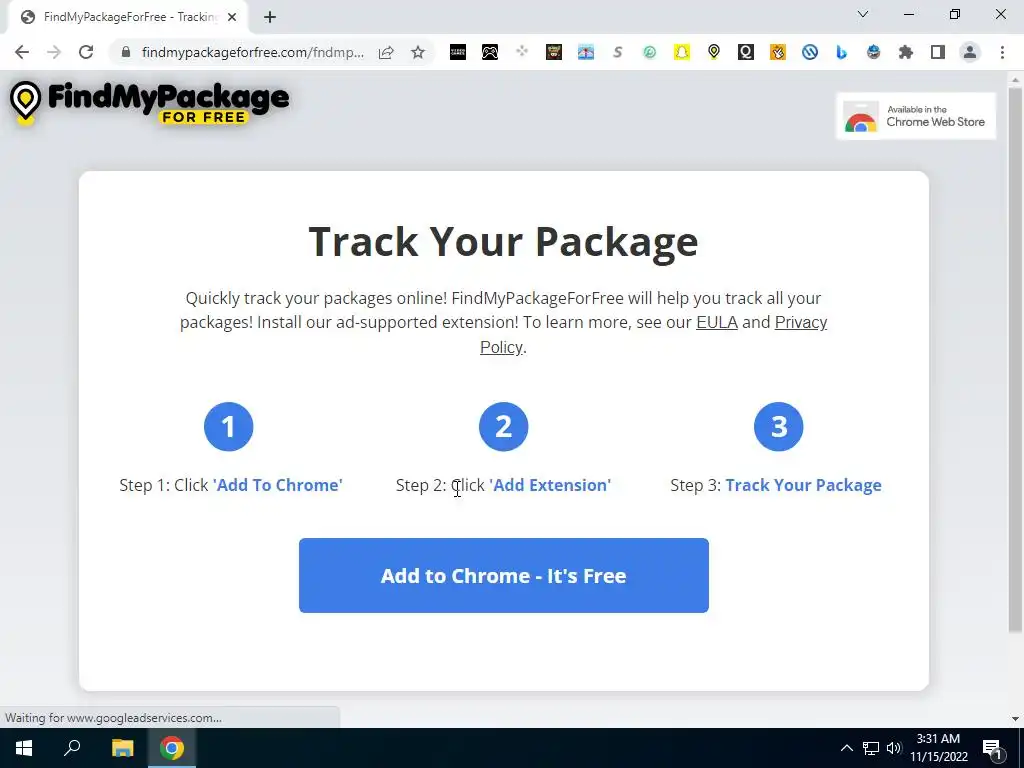1024x768 pixels.
Task: Open the taskbar clock and date
Action: click(x=939, y=748)
